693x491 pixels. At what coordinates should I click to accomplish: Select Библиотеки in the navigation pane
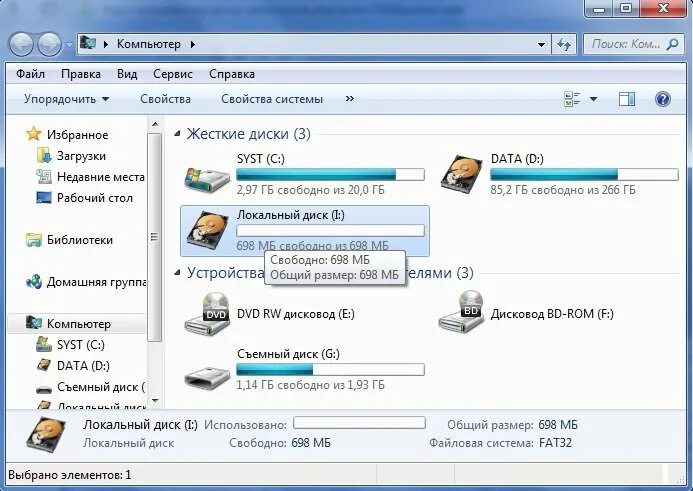click(80, 240)
